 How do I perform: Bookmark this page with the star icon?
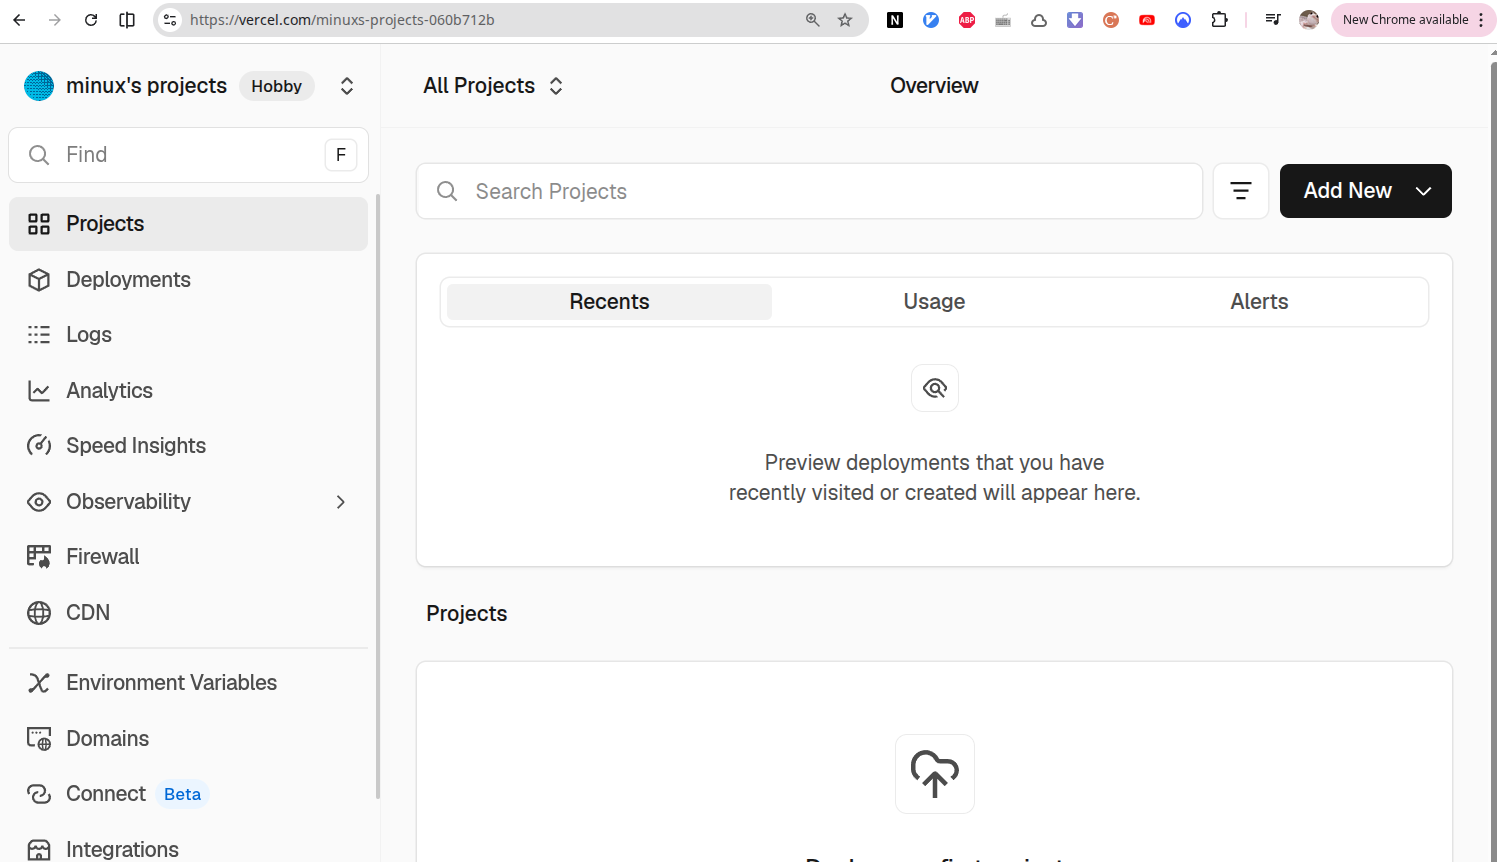coord(845,20)
